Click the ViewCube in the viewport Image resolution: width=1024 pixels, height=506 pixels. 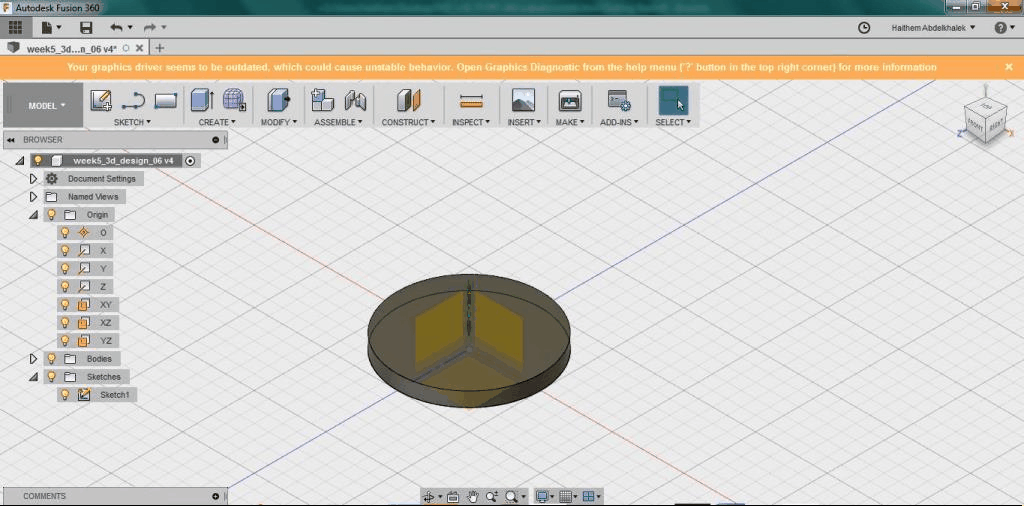click(x=984, y=119)
